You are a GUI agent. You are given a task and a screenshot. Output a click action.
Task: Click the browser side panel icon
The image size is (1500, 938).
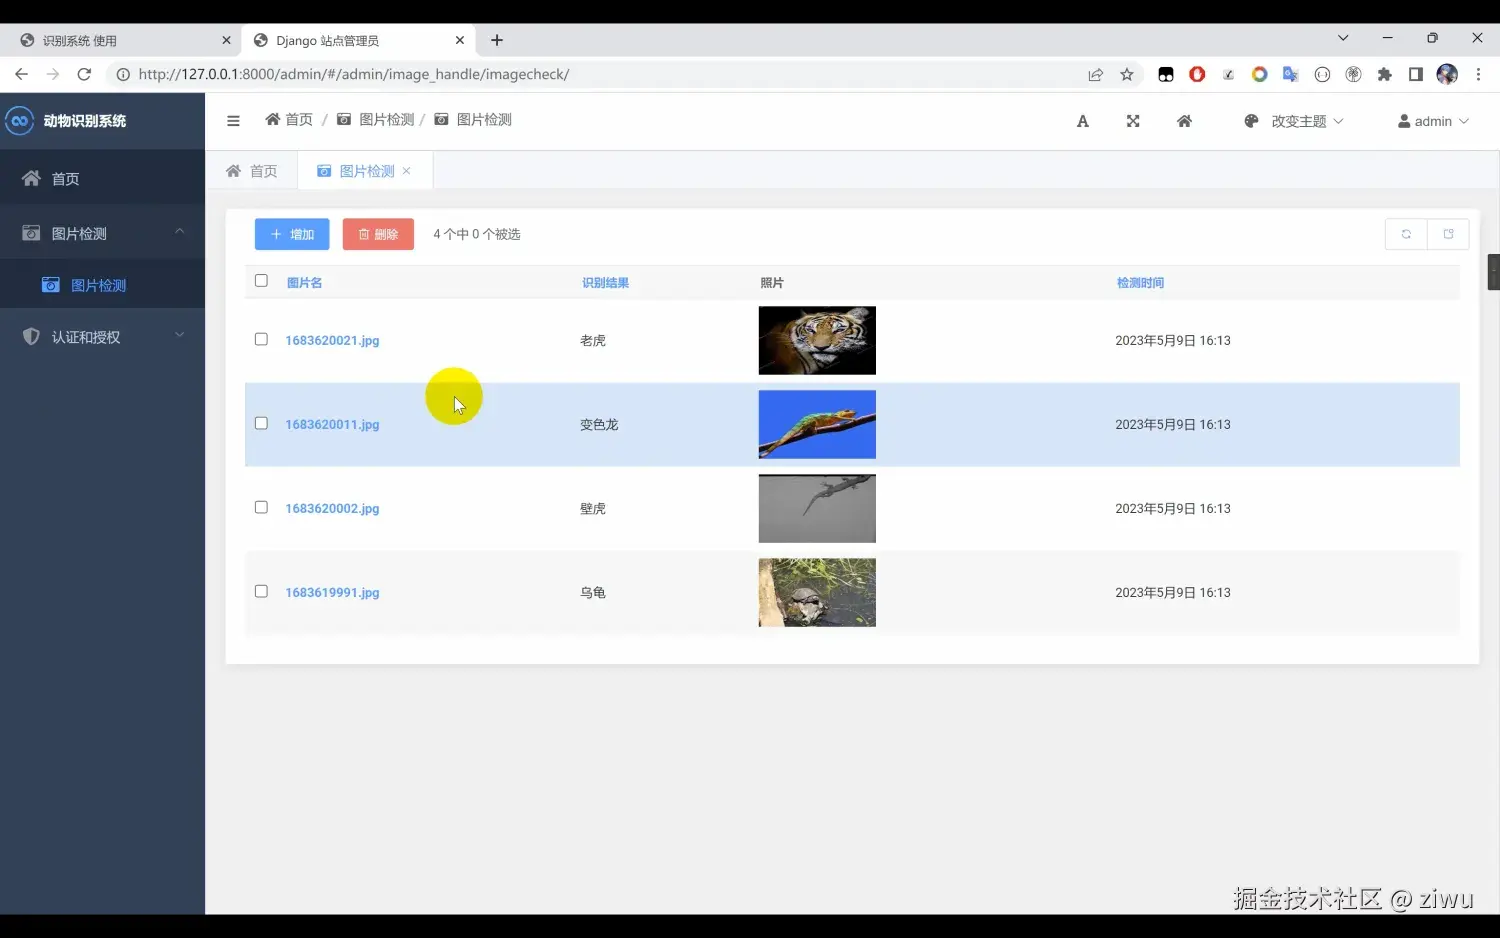(1415, 74)
